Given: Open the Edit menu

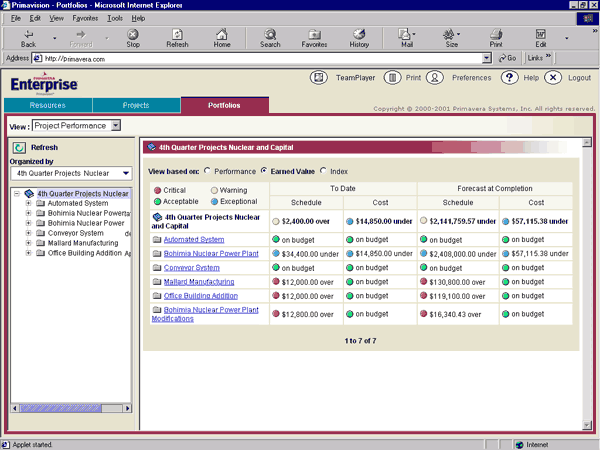Looking at the screenshot, I should tap(35, 18).
